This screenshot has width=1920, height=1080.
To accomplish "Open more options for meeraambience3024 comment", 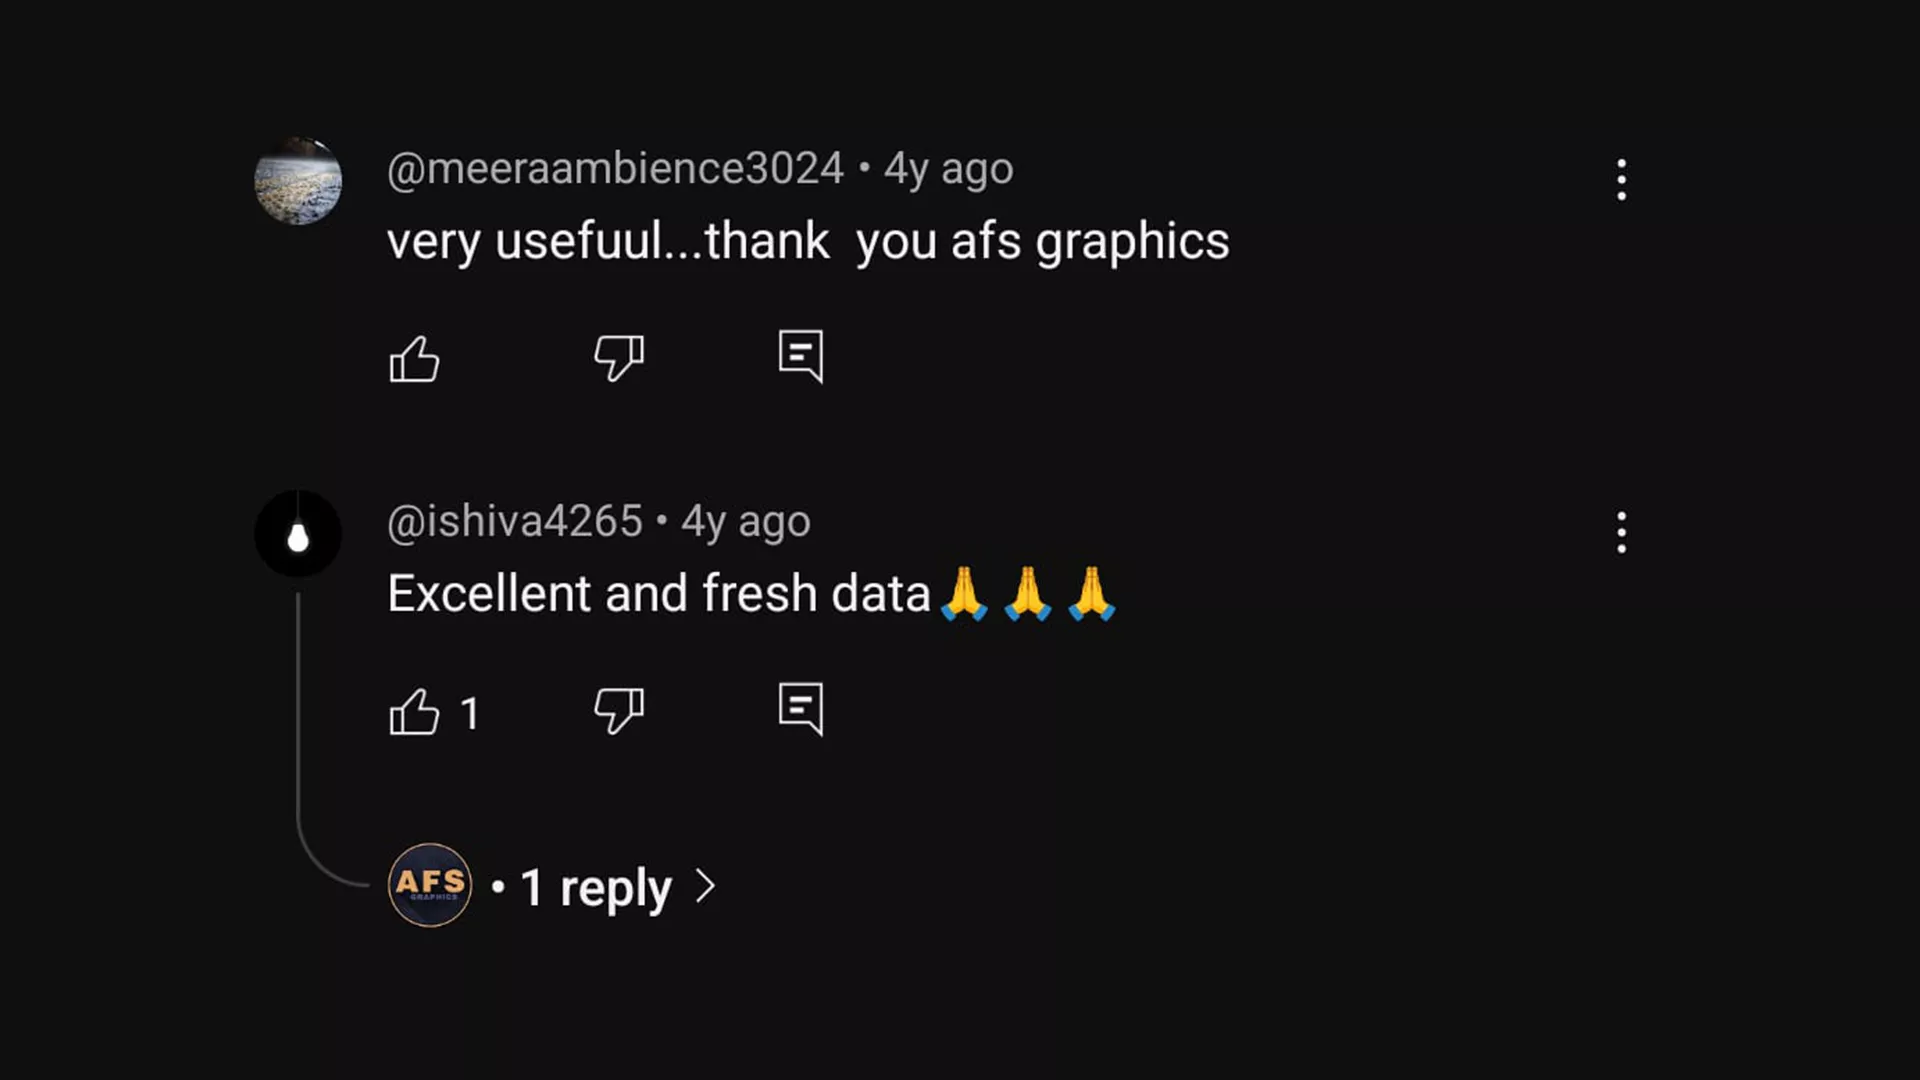I will [1621, 180].
